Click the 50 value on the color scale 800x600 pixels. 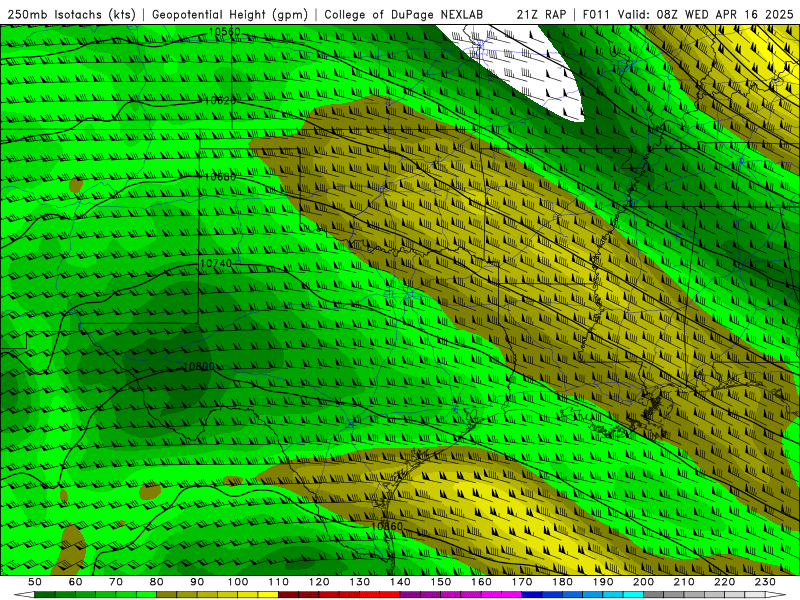pyautogui.click(x=35, y=582)
